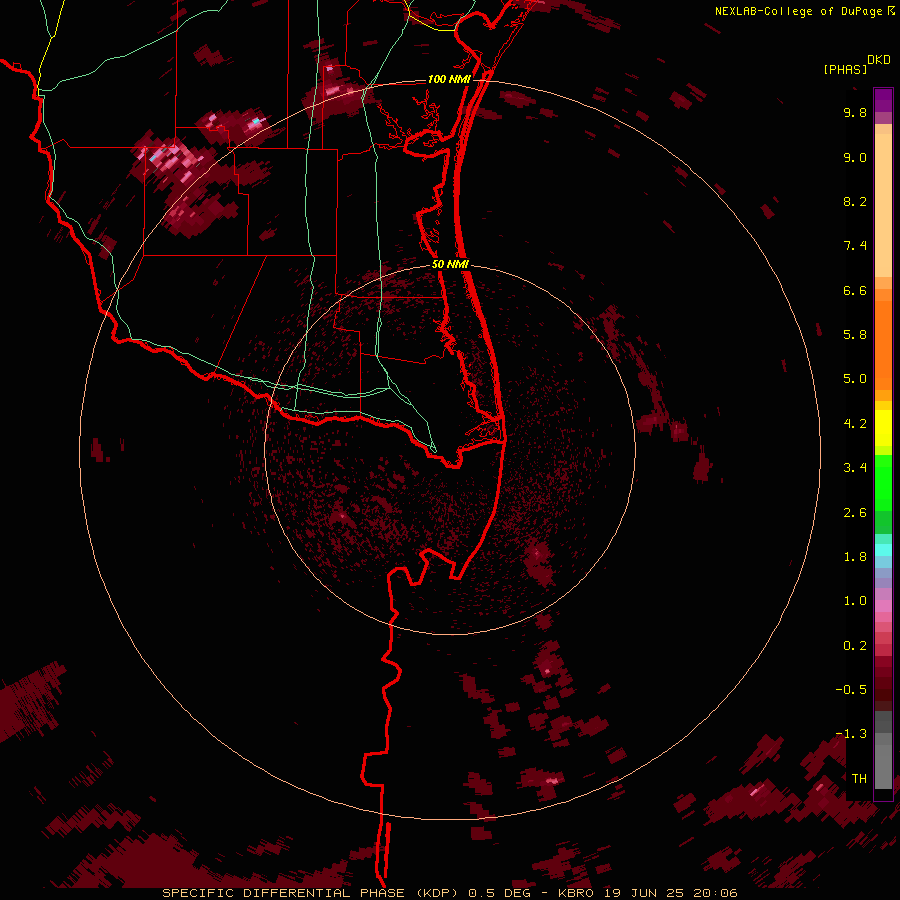Pick the light peach band of color scale
Screen dimensions: 900x900
pyautogui.click(x=883, y=205)
